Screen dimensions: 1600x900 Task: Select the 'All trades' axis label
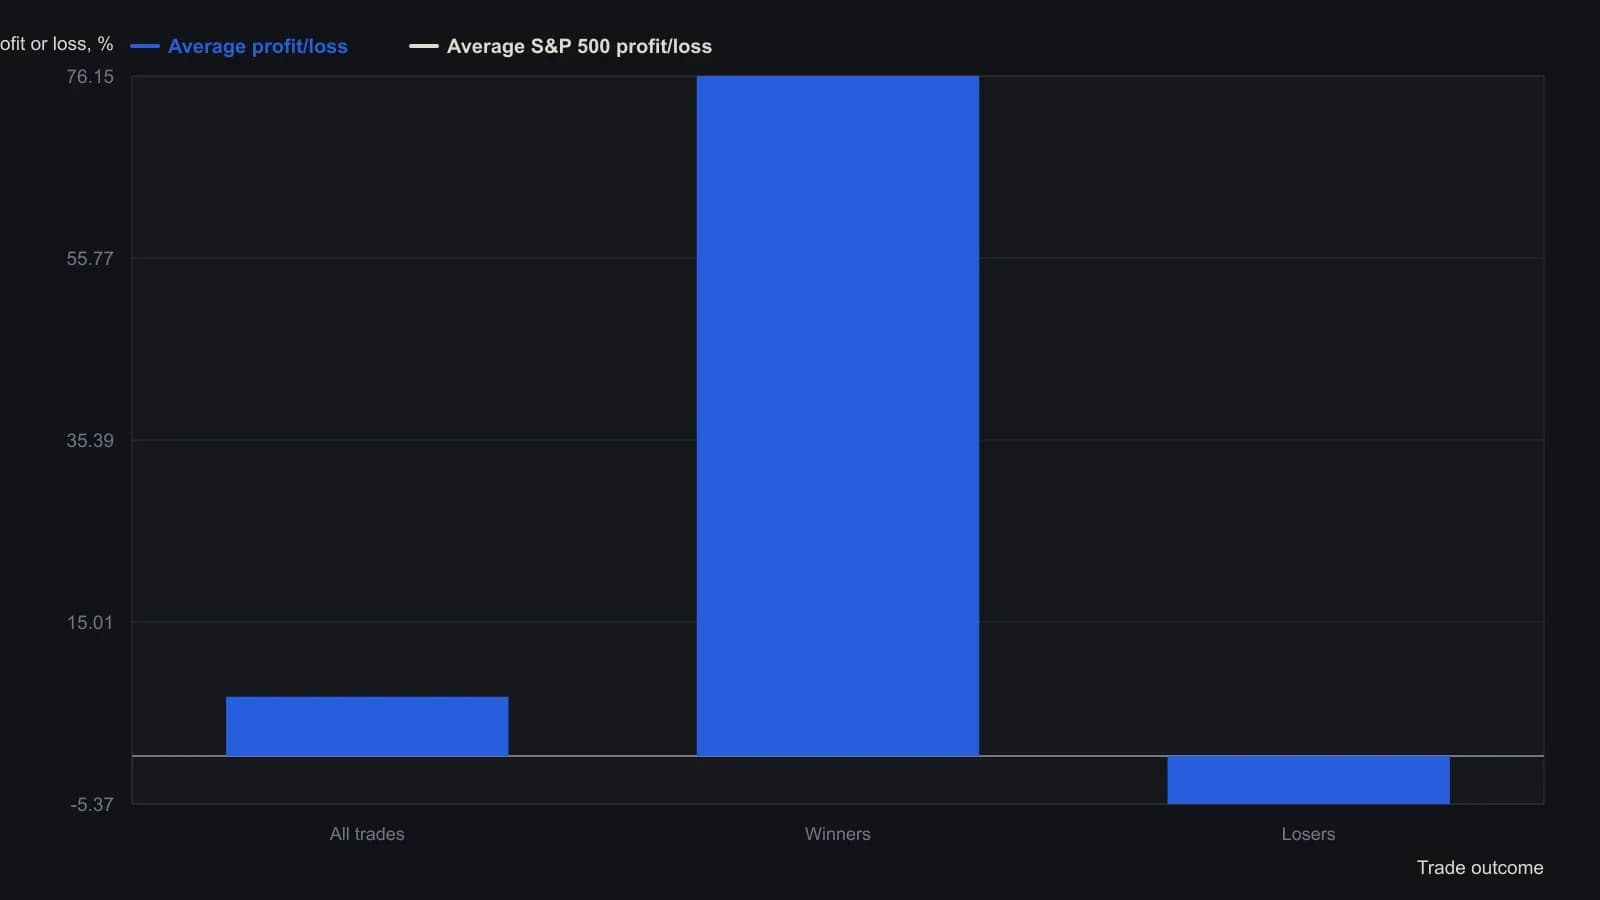point(367,834)
